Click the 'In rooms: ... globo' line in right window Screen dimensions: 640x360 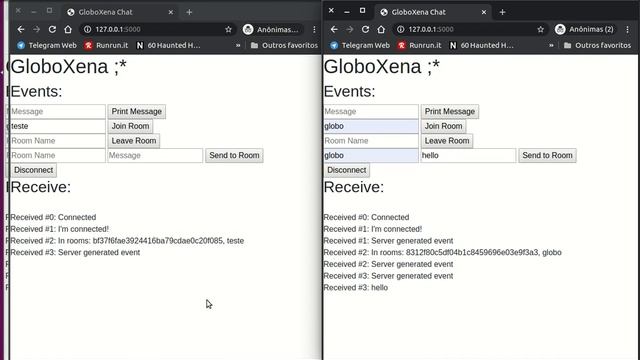[x=442, y=253]
